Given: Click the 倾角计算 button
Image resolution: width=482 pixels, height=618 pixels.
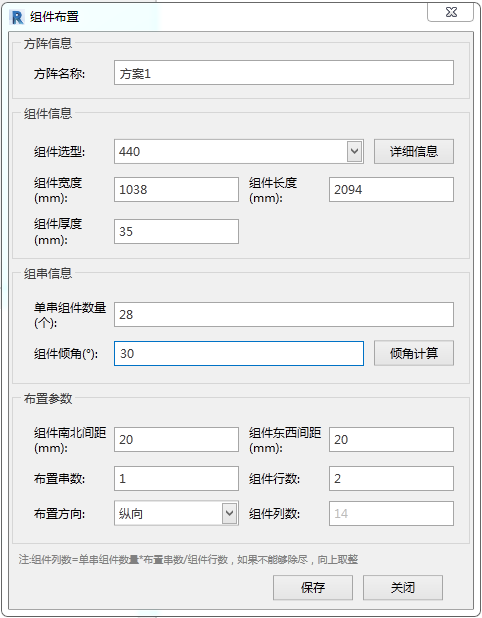Looking at the screenshot, I should pos(414,353).
